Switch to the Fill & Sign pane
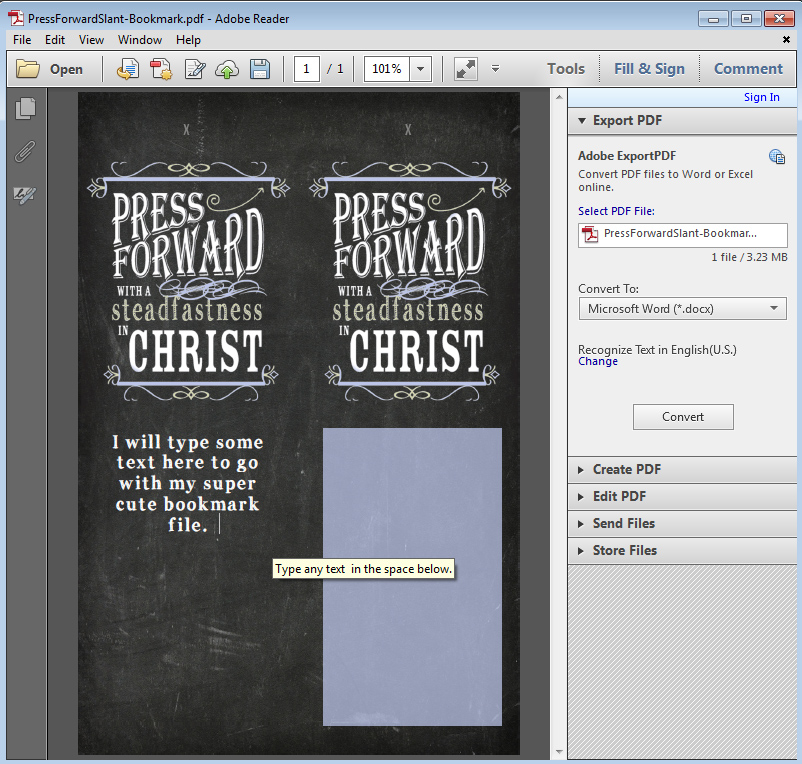The image size is (802, 764). (x=649, y=69)
